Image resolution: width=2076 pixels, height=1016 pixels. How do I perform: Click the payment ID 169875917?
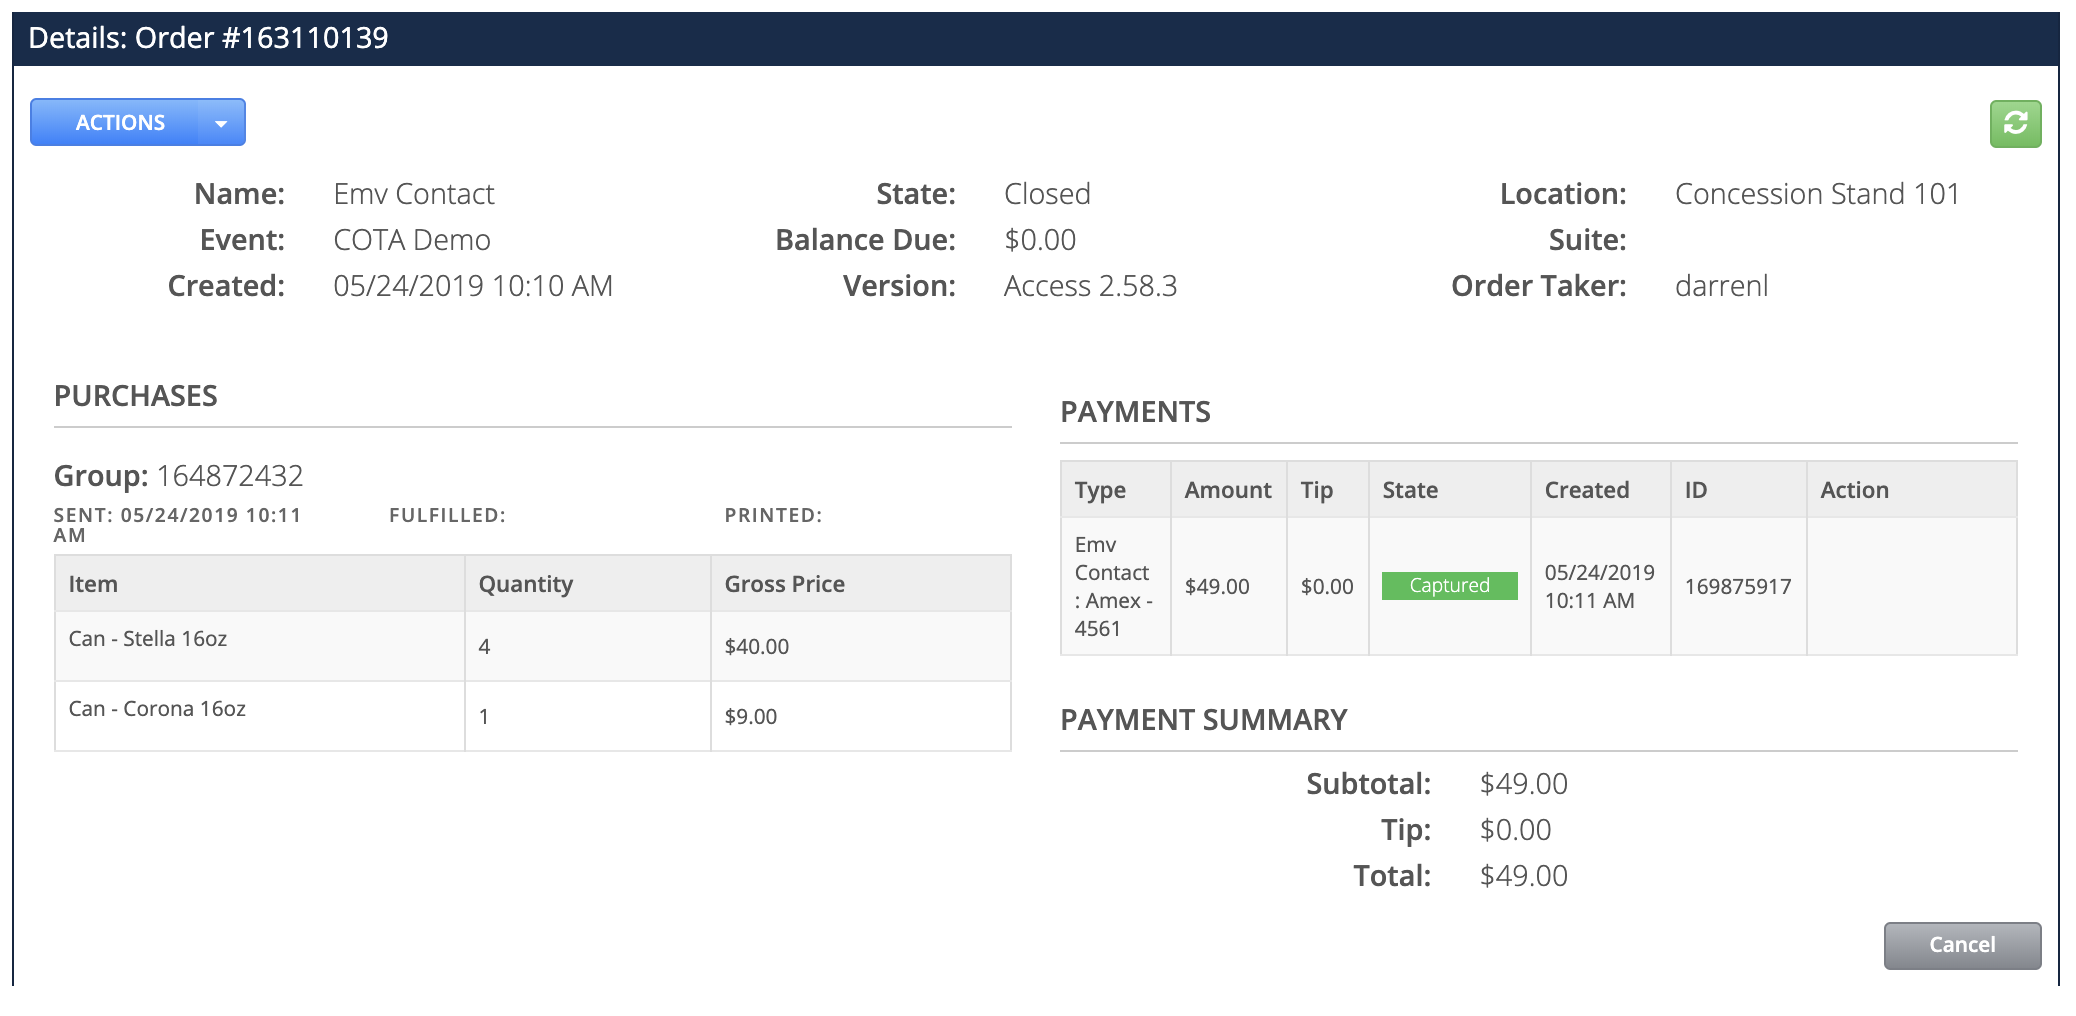(1738, 587)
